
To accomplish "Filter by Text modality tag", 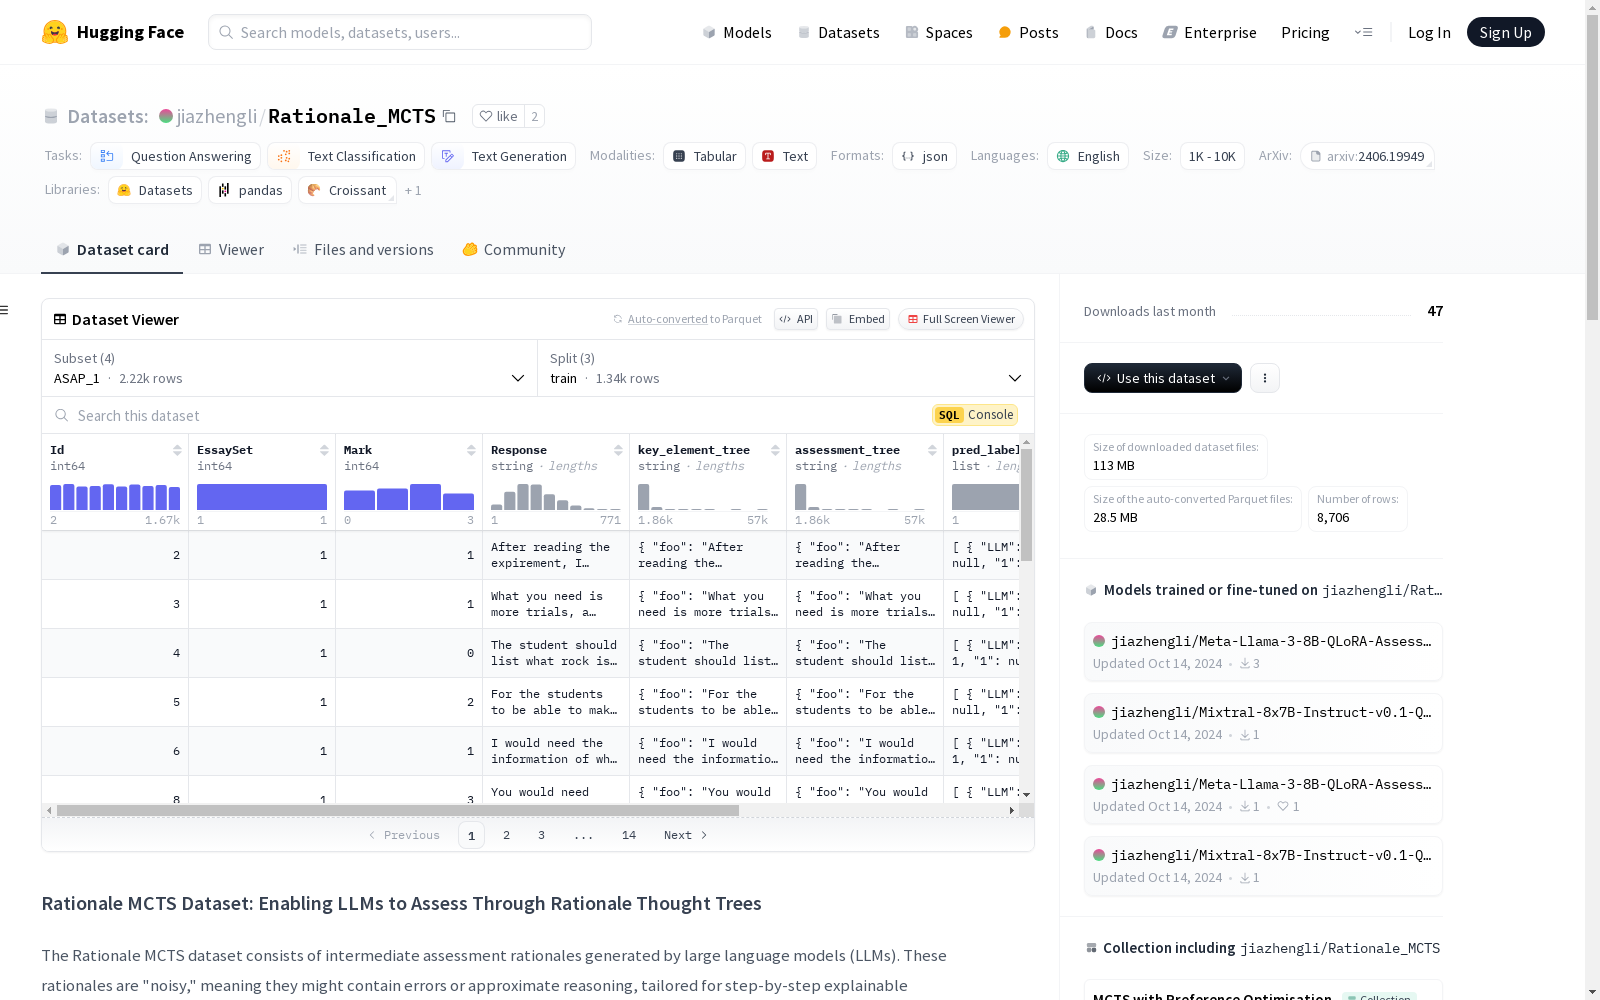I will (x=785, y=156).
